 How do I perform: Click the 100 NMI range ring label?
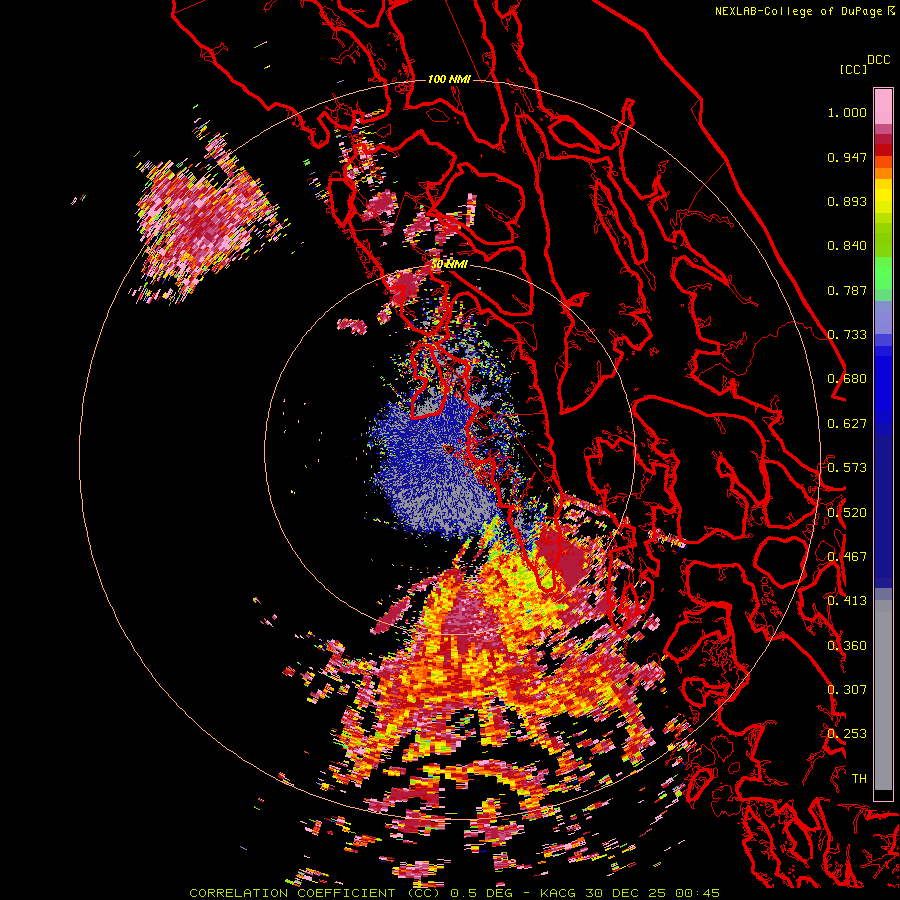click(x=449, y=79)
